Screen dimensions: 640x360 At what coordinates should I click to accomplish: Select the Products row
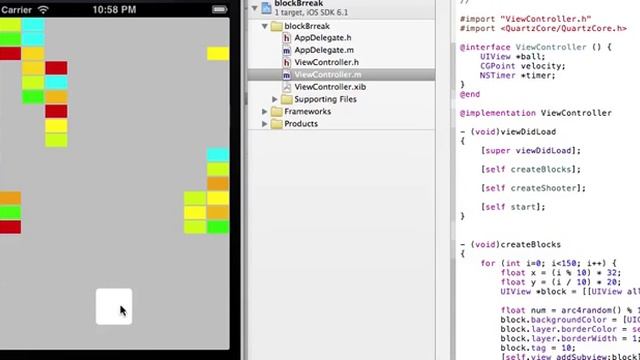pos(341,124)
